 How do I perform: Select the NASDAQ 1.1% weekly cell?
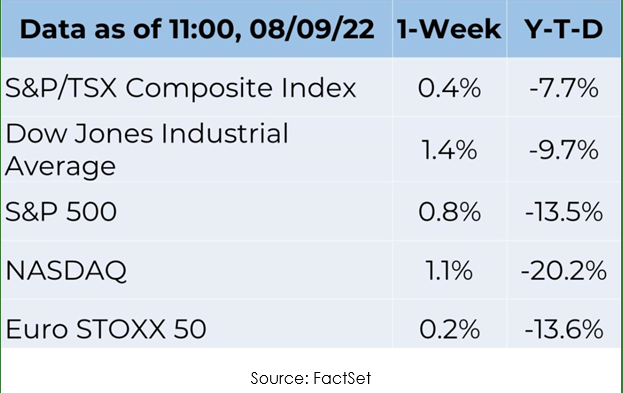coord(449,271)
